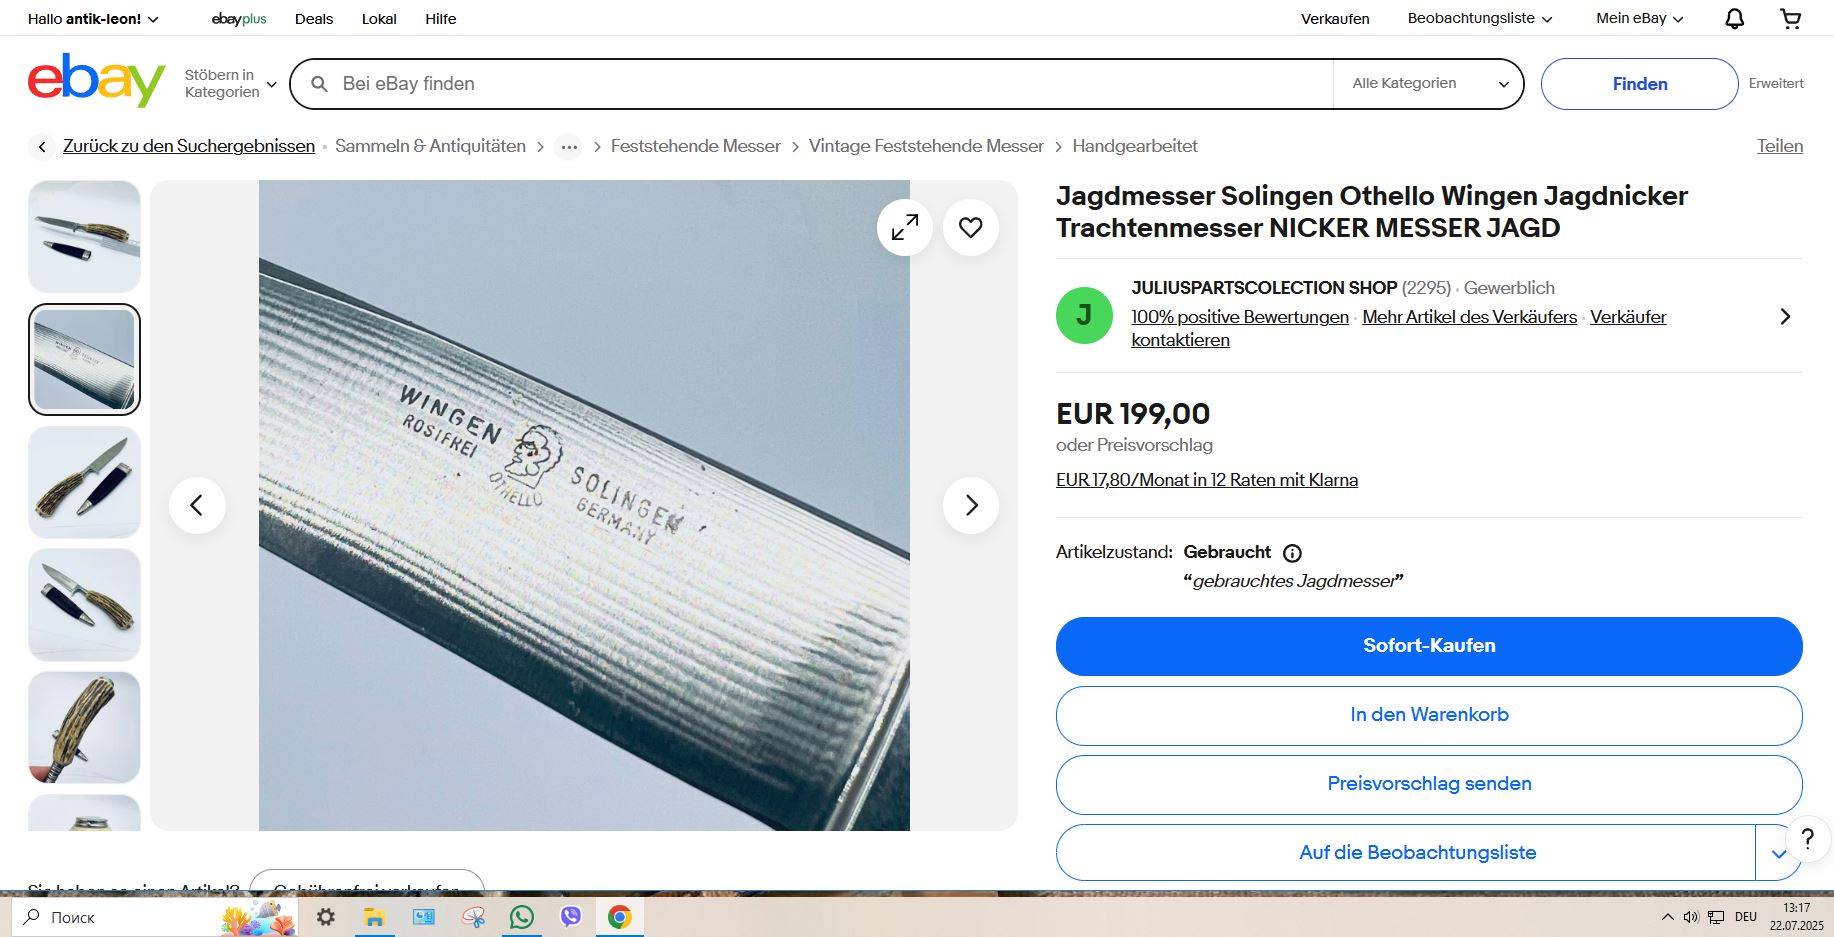Select the stag handle close-up thumbnail
The image size is (1834, 937).
(x=84, y=727)
